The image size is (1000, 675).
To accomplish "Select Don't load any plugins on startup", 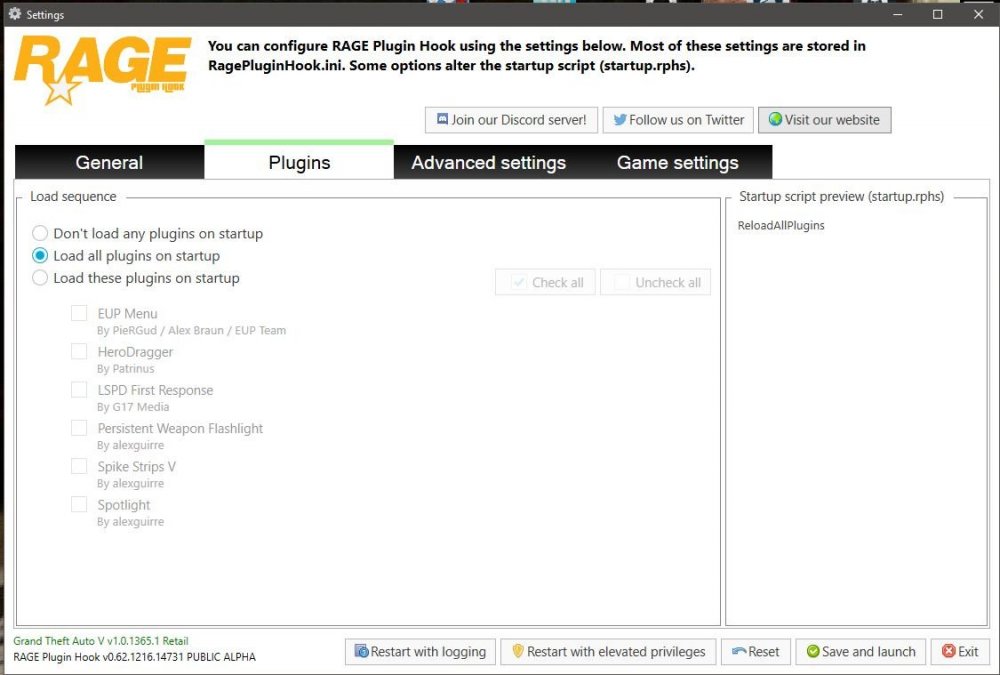I will tap(40, 234).
